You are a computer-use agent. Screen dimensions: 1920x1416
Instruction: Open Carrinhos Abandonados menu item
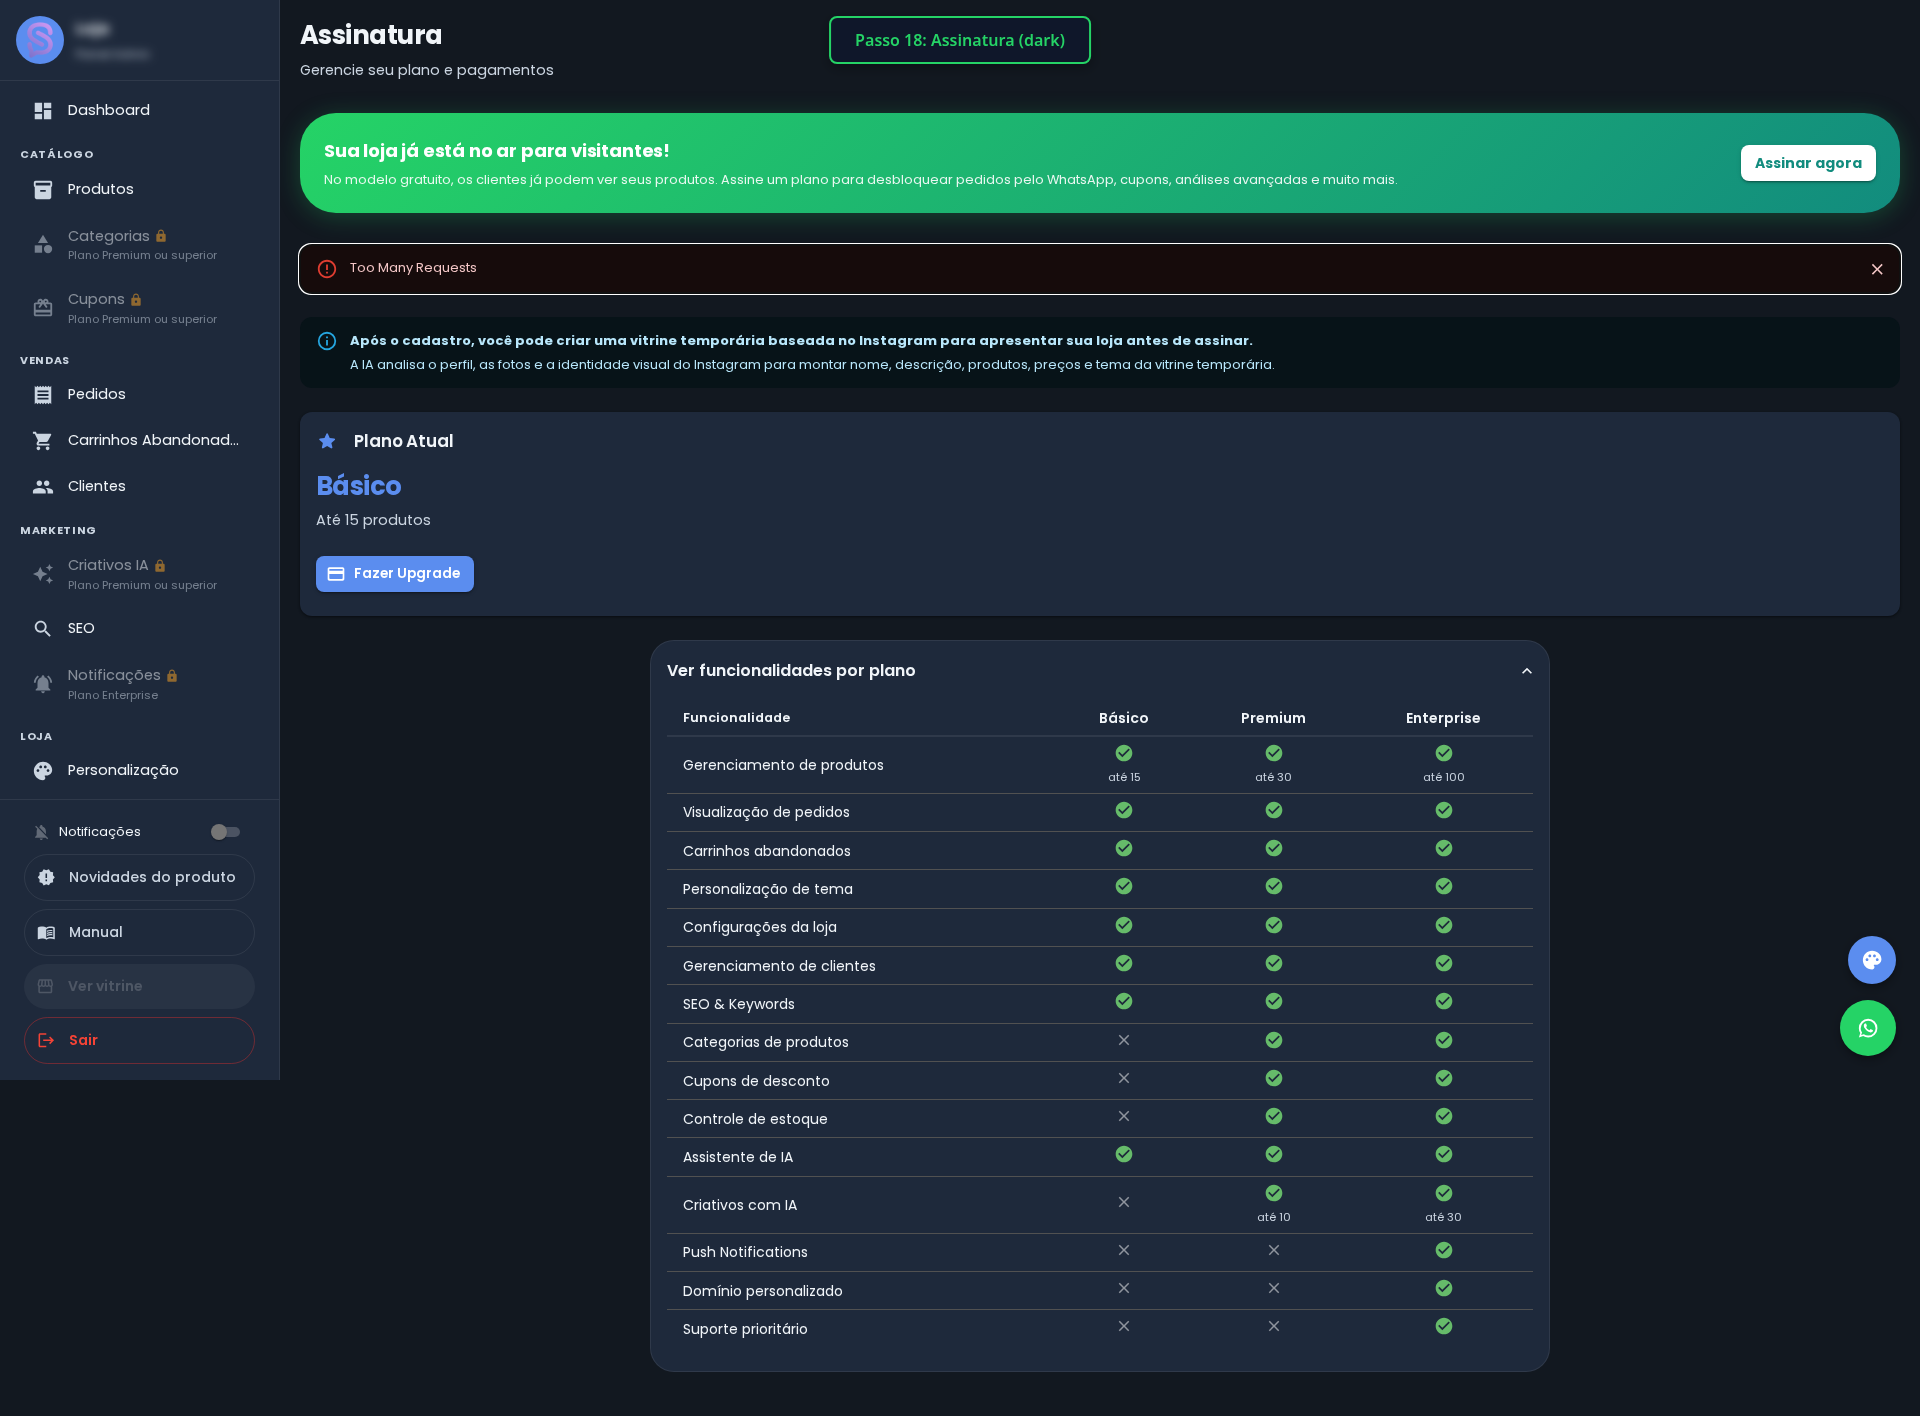pyautogui.click(x=139, y=441)
